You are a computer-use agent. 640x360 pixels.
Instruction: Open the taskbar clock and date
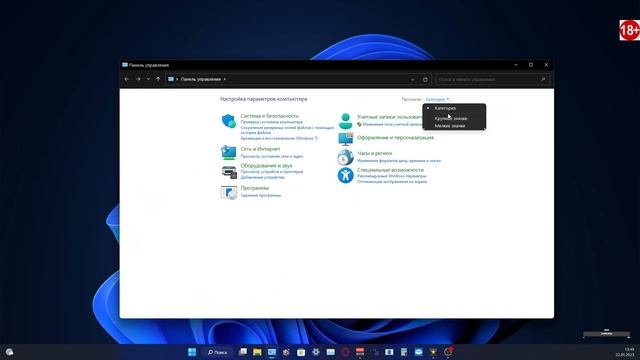point(625,352)
